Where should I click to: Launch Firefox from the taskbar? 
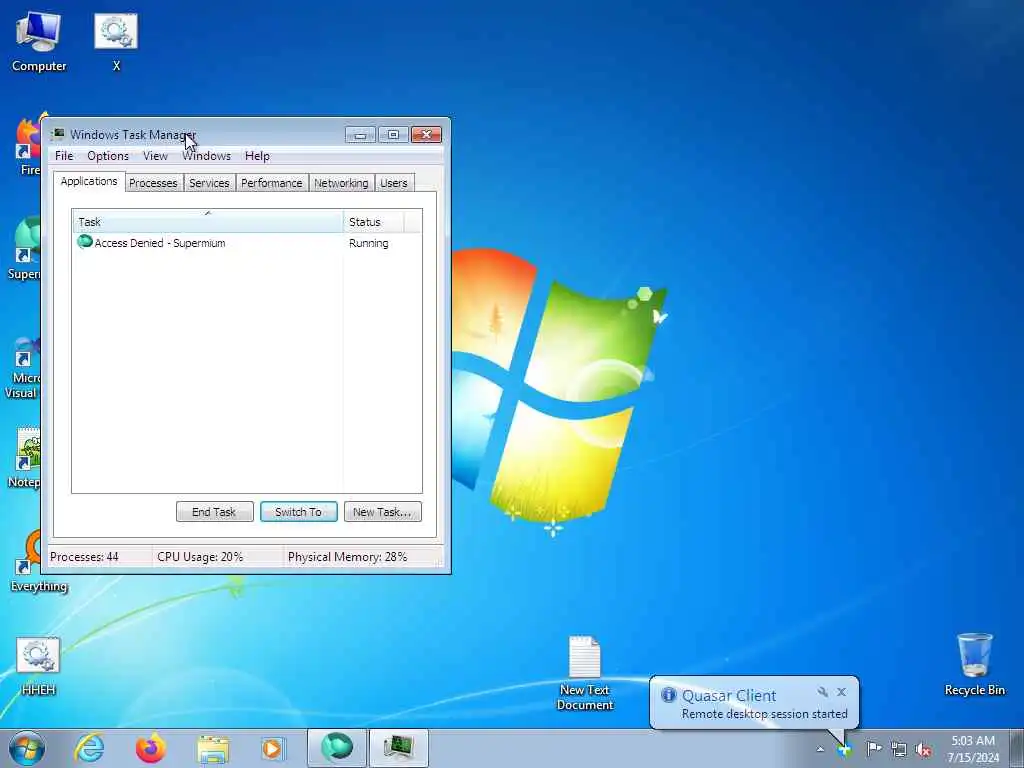tap(150, 748)
